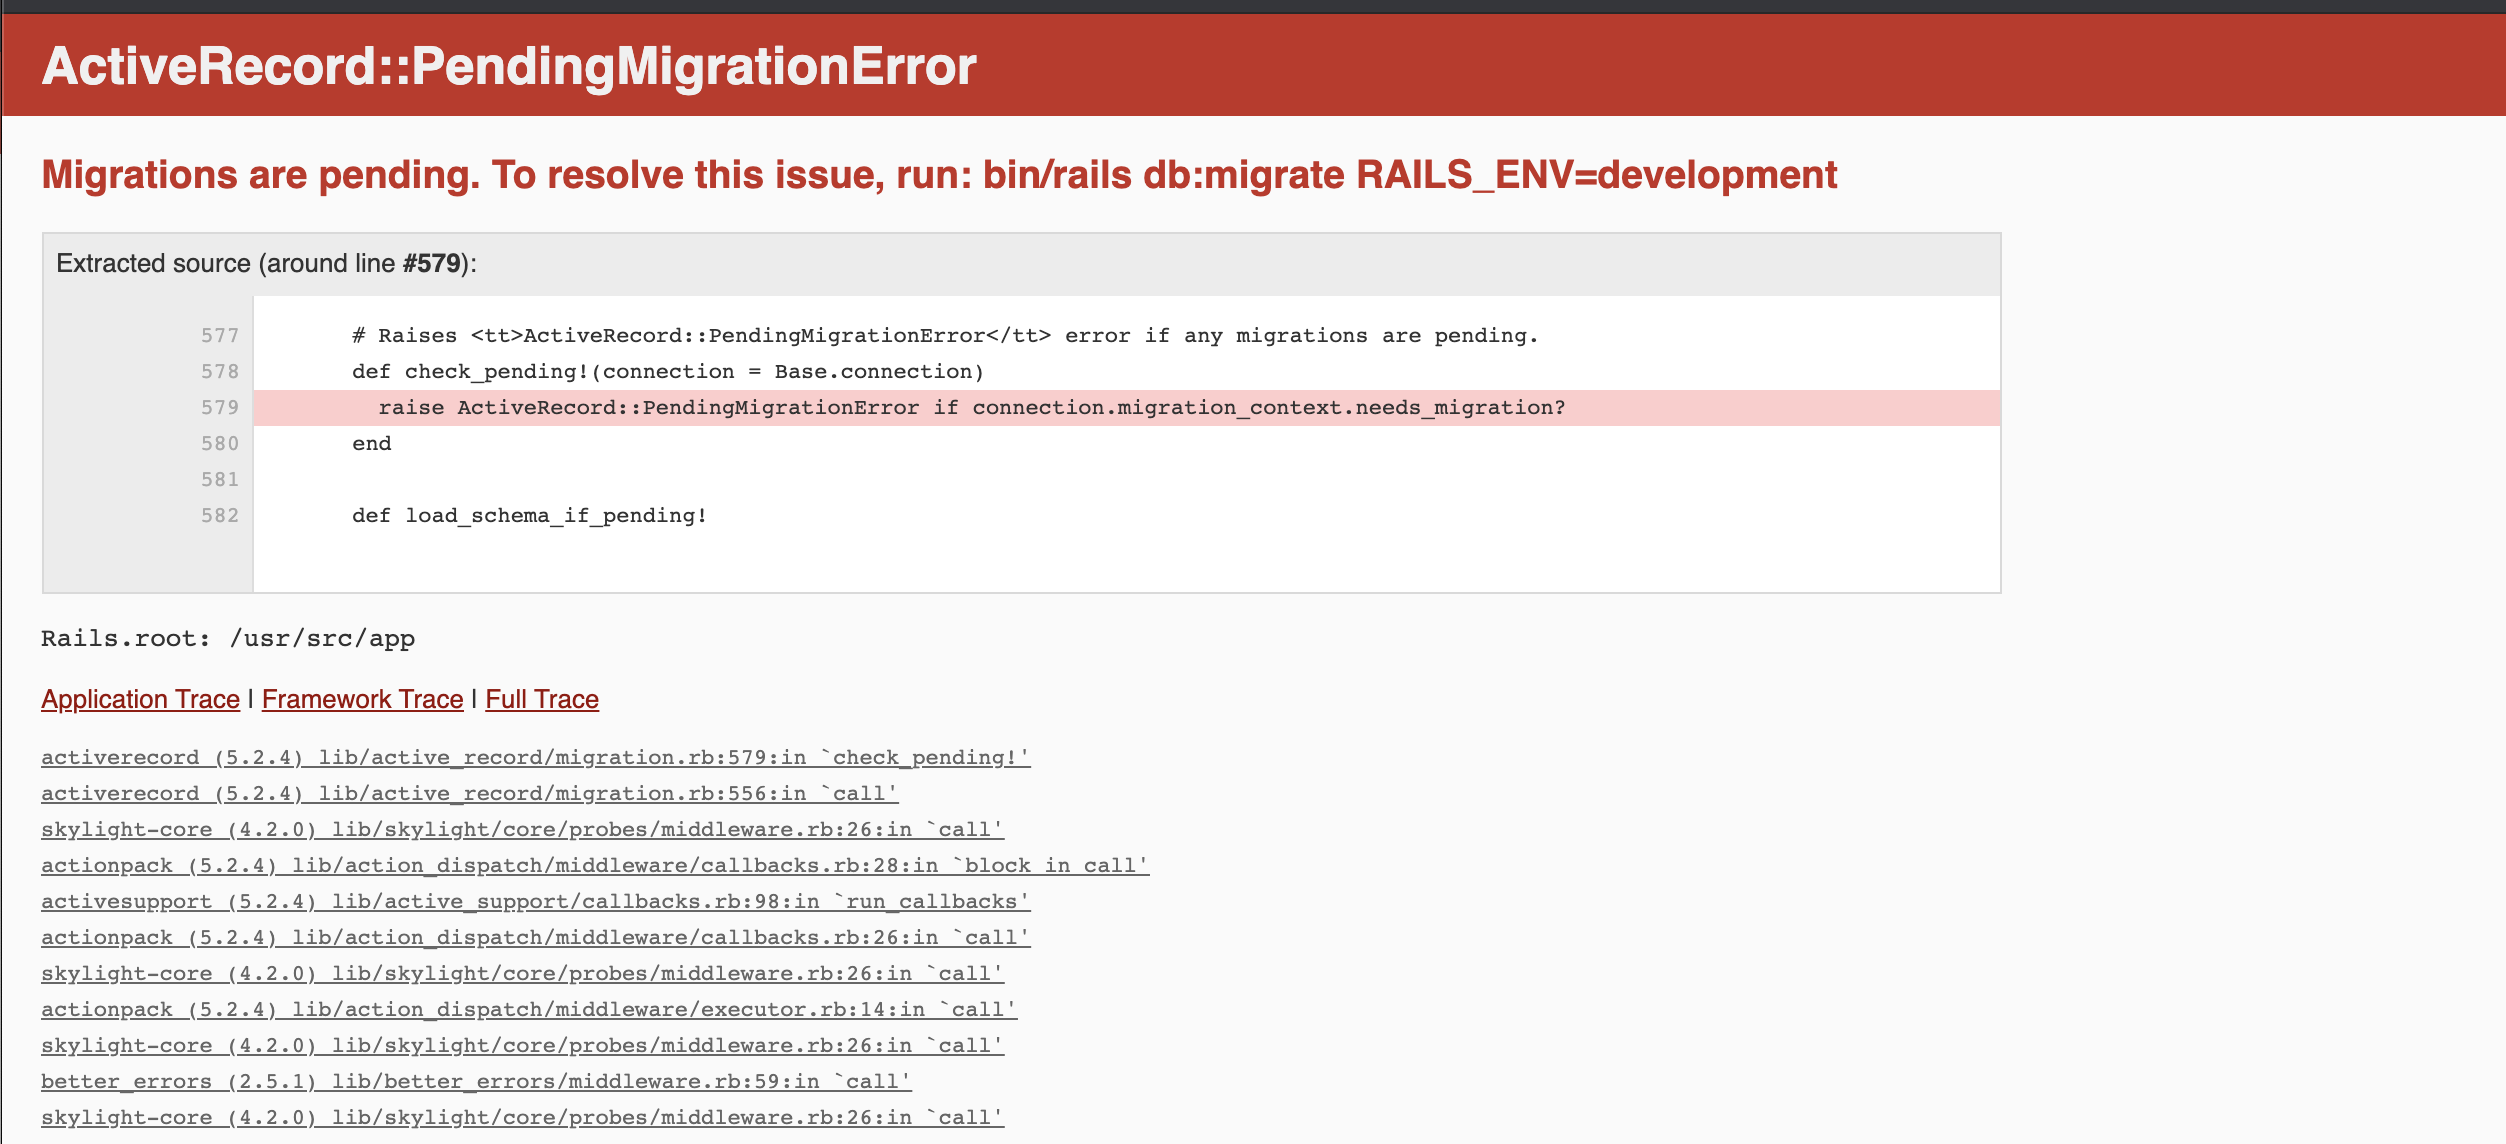2506x1144 pixels.
Task: Open the last skylight-core middleware.rb:26 frame
Action: pyautogui.click(x=521, y=1117)
